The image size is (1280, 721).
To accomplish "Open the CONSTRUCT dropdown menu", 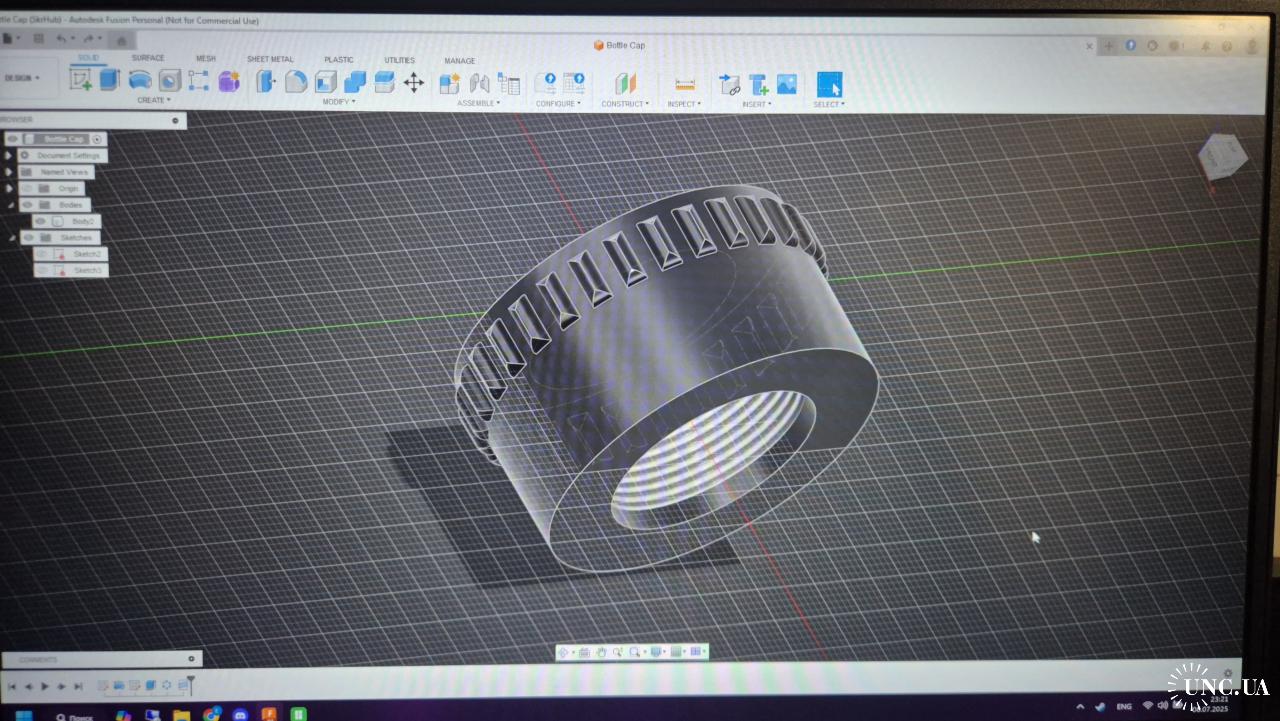I will coord(625,103).
